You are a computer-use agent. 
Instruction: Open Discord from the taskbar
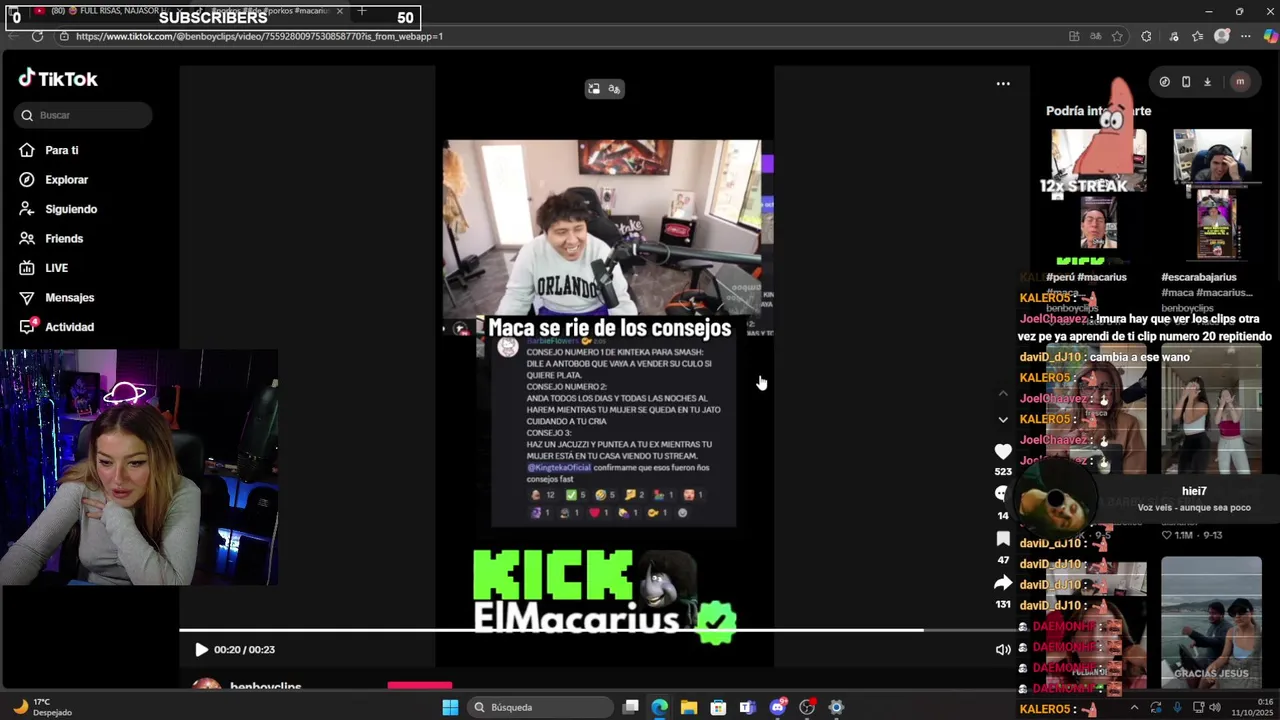coord(777,708)
